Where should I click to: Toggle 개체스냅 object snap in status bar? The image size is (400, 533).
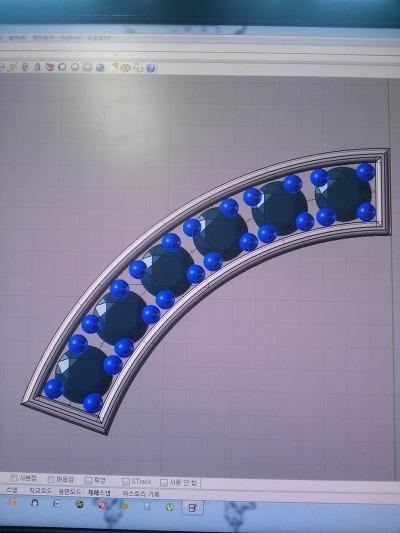coord(99,493)
